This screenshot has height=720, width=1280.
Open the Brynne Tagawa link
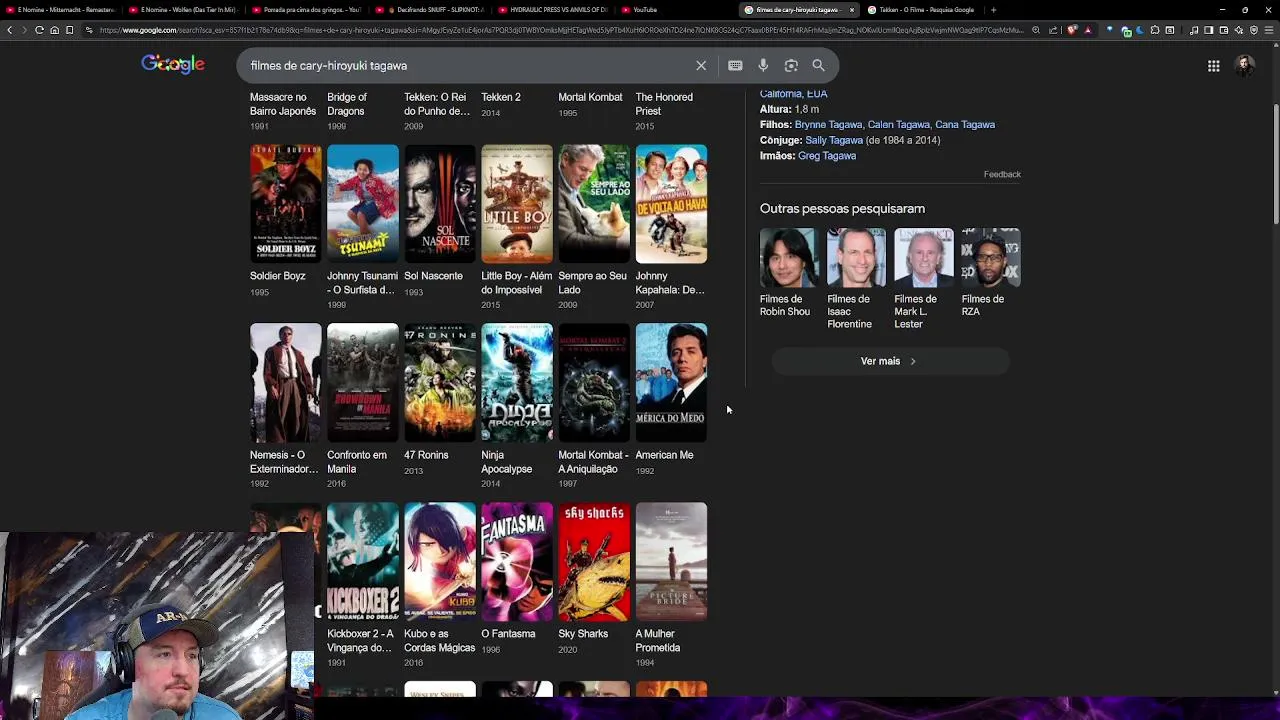click(x=828, y=125)
